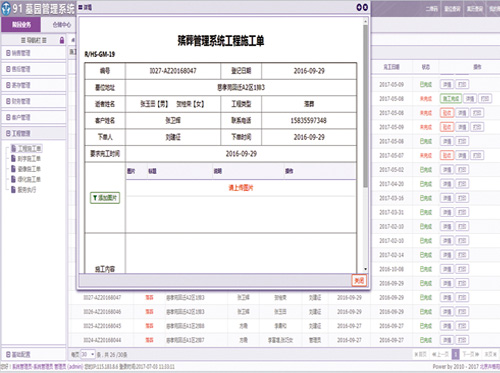
Task: Expand the 寄存管理 sidebar section
Action: tap(33, 85)
